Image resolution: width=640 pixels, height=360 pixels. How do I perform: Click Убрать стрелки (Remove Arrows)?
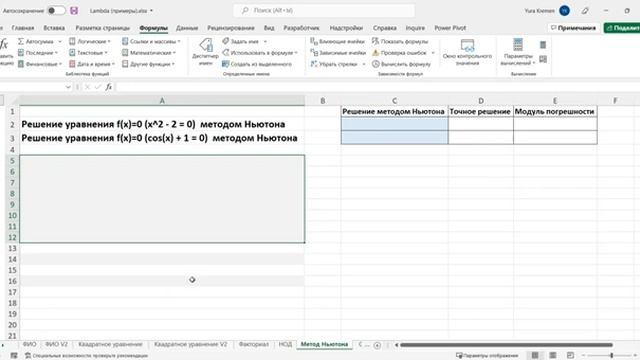(x=334, y=64)
